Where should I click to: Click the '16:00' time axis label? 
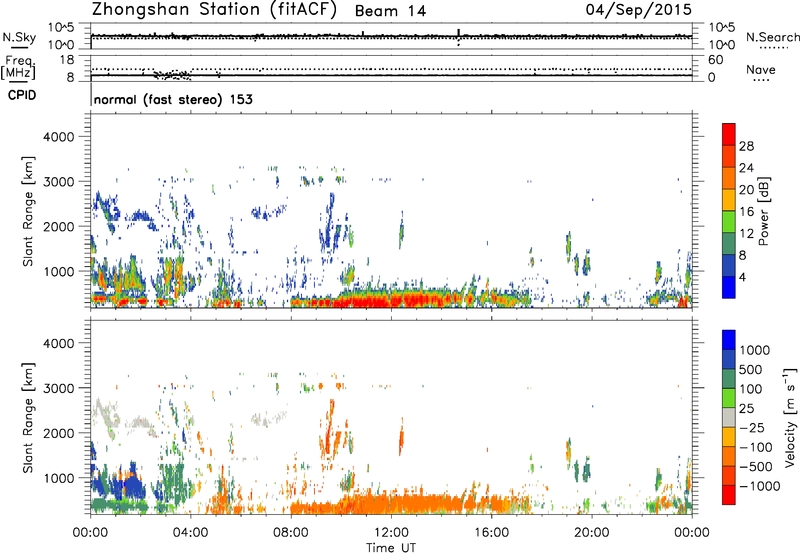[491, 533]
